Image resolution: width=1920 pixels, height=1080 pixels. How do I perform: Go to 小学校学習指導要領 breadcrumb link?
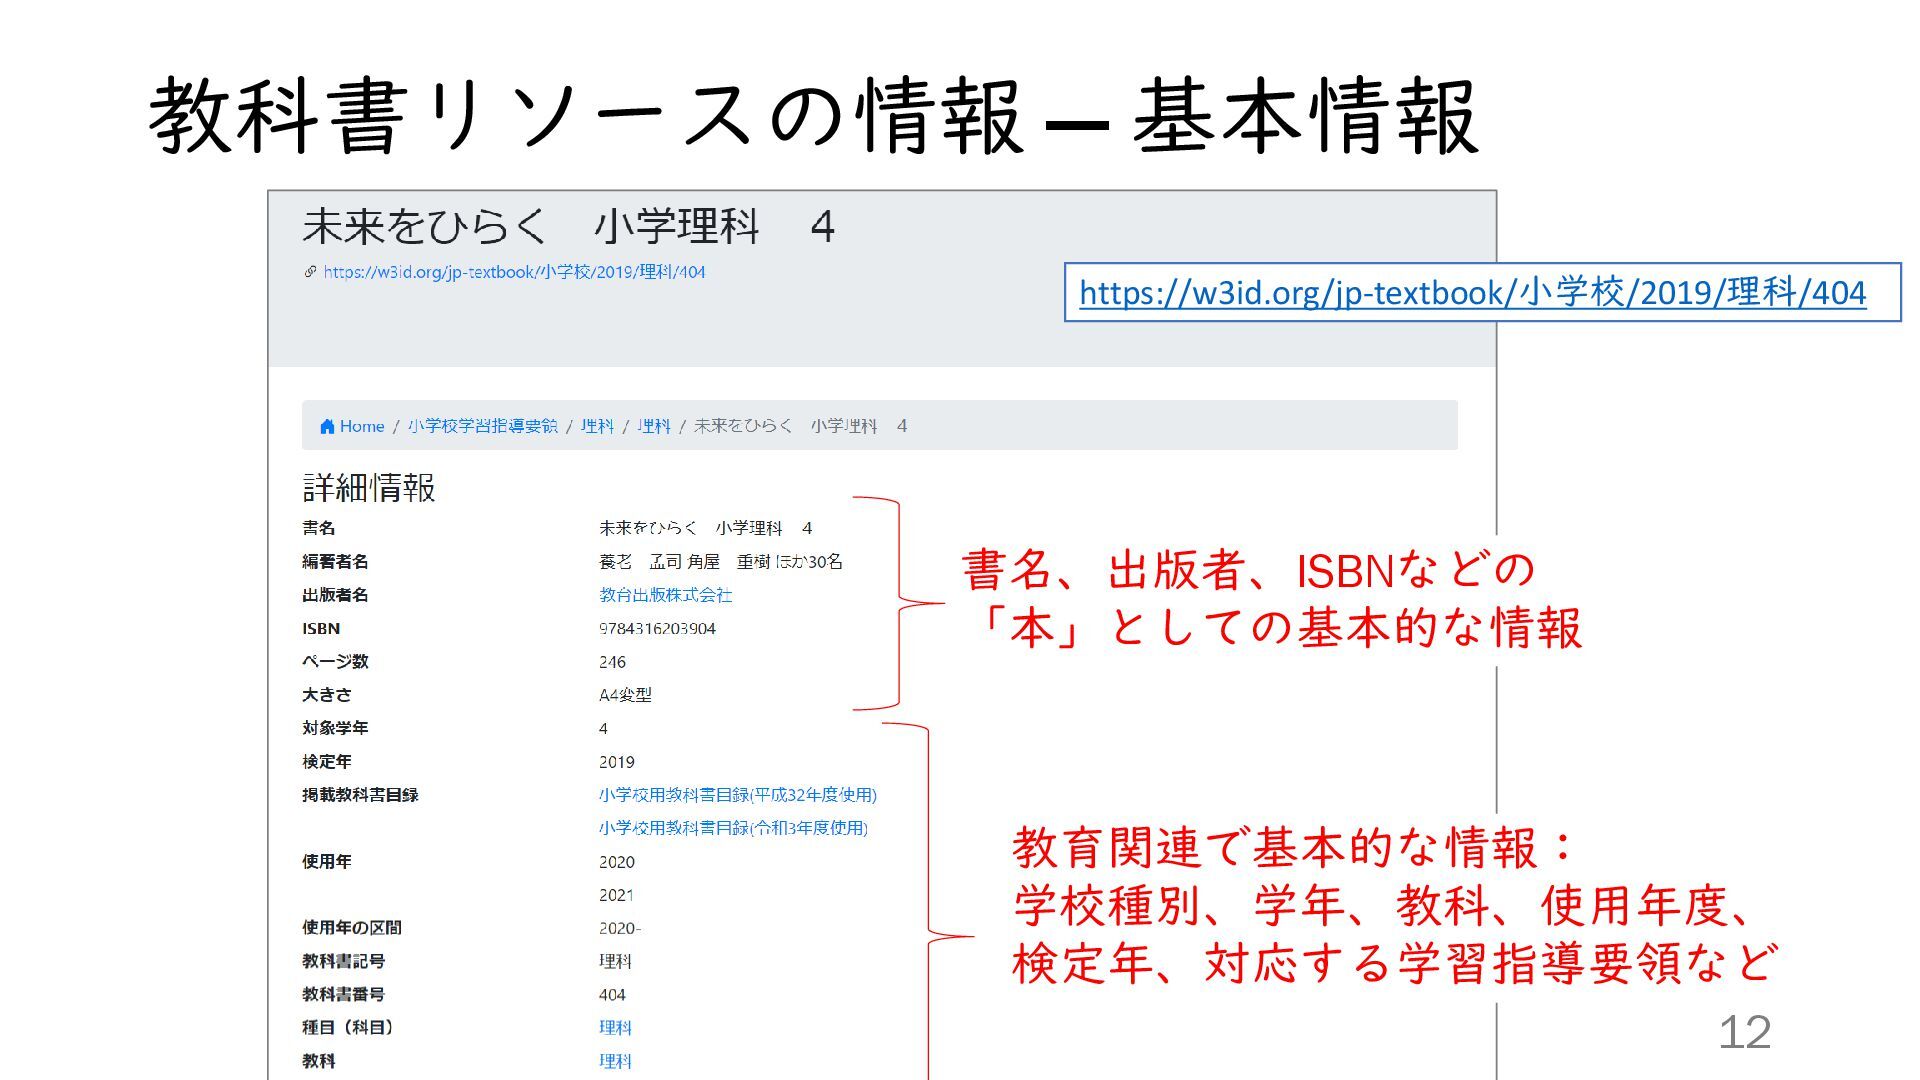[482, 427]
